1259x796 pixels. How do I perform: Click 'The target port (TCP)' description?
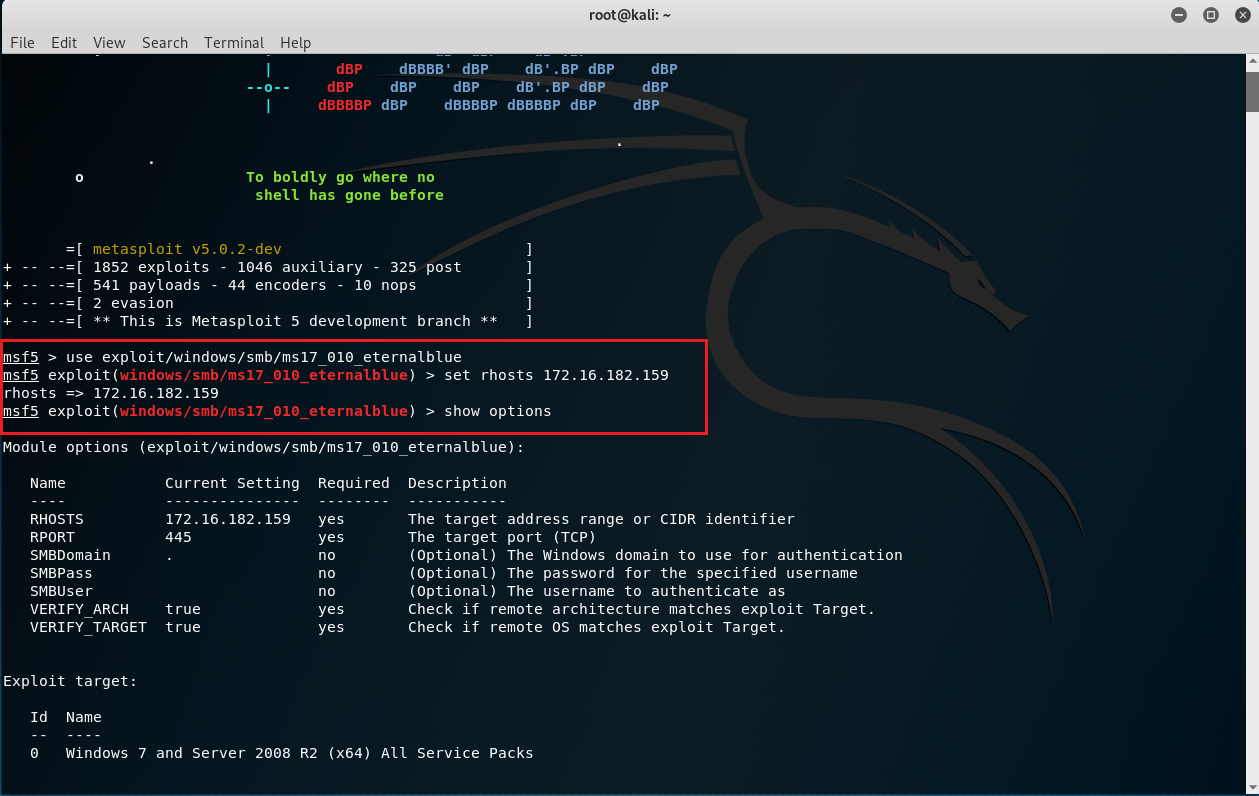pos(502,537)
